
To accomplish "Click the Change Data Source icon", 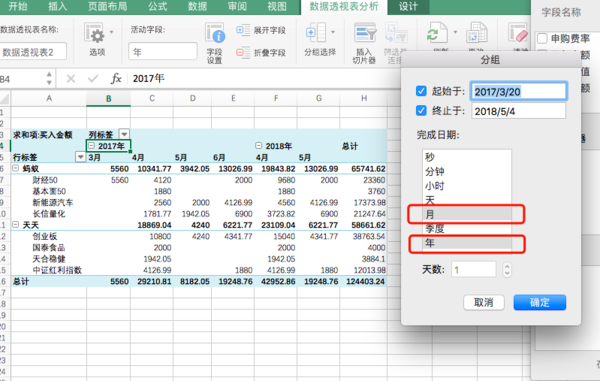I will tap(476, 33).
